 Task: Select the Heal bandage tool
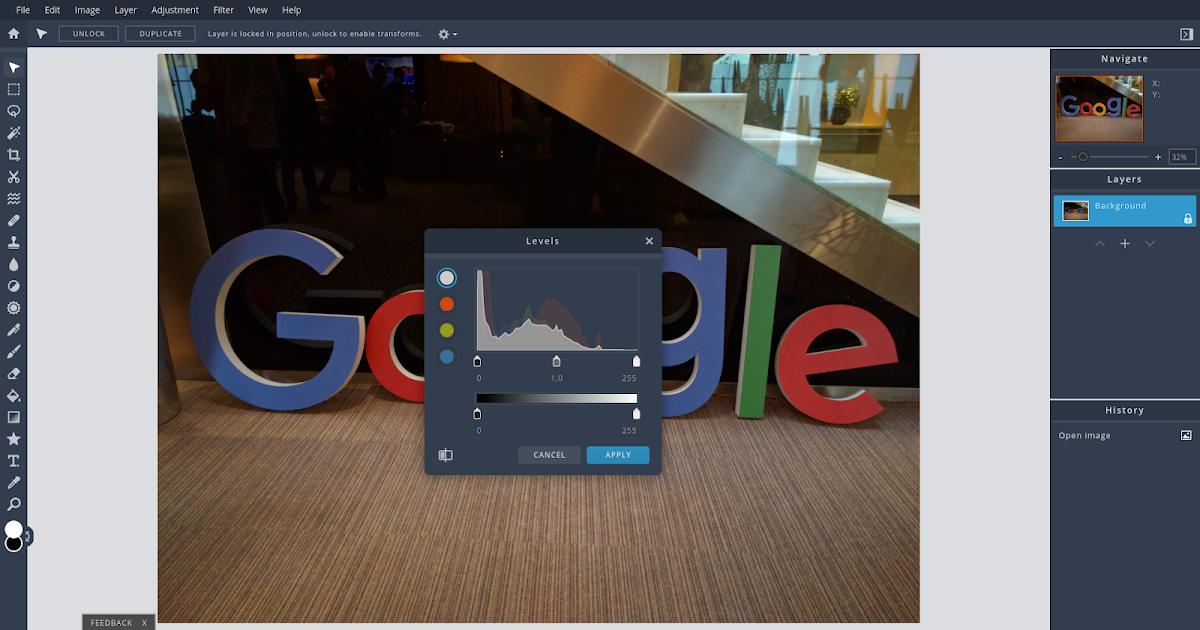coord(14,220)
